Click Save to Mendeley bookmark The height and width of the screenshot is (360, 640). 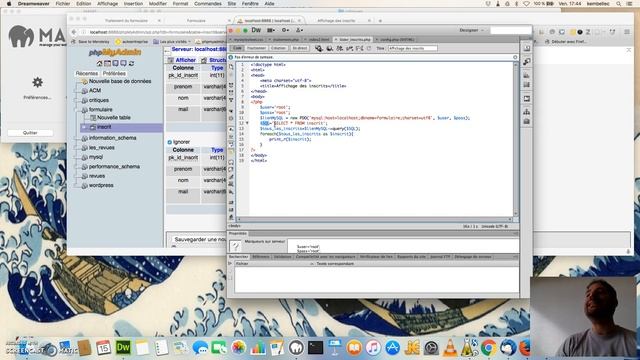91,42
